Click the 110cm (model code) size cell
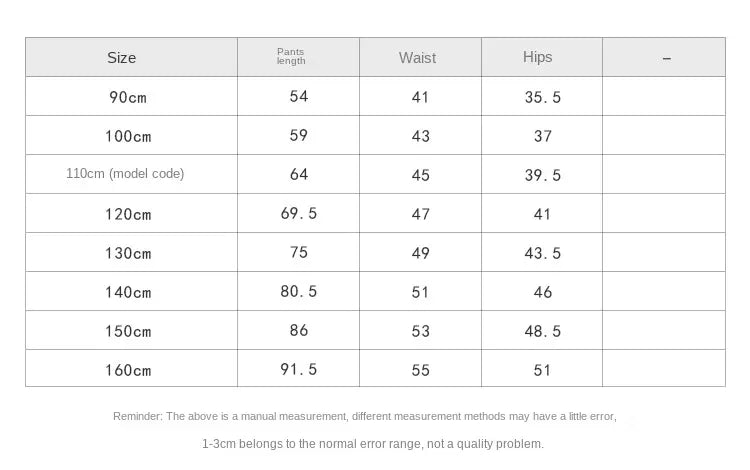This screenshot has height=470, width=750. (x=125, y=174)
